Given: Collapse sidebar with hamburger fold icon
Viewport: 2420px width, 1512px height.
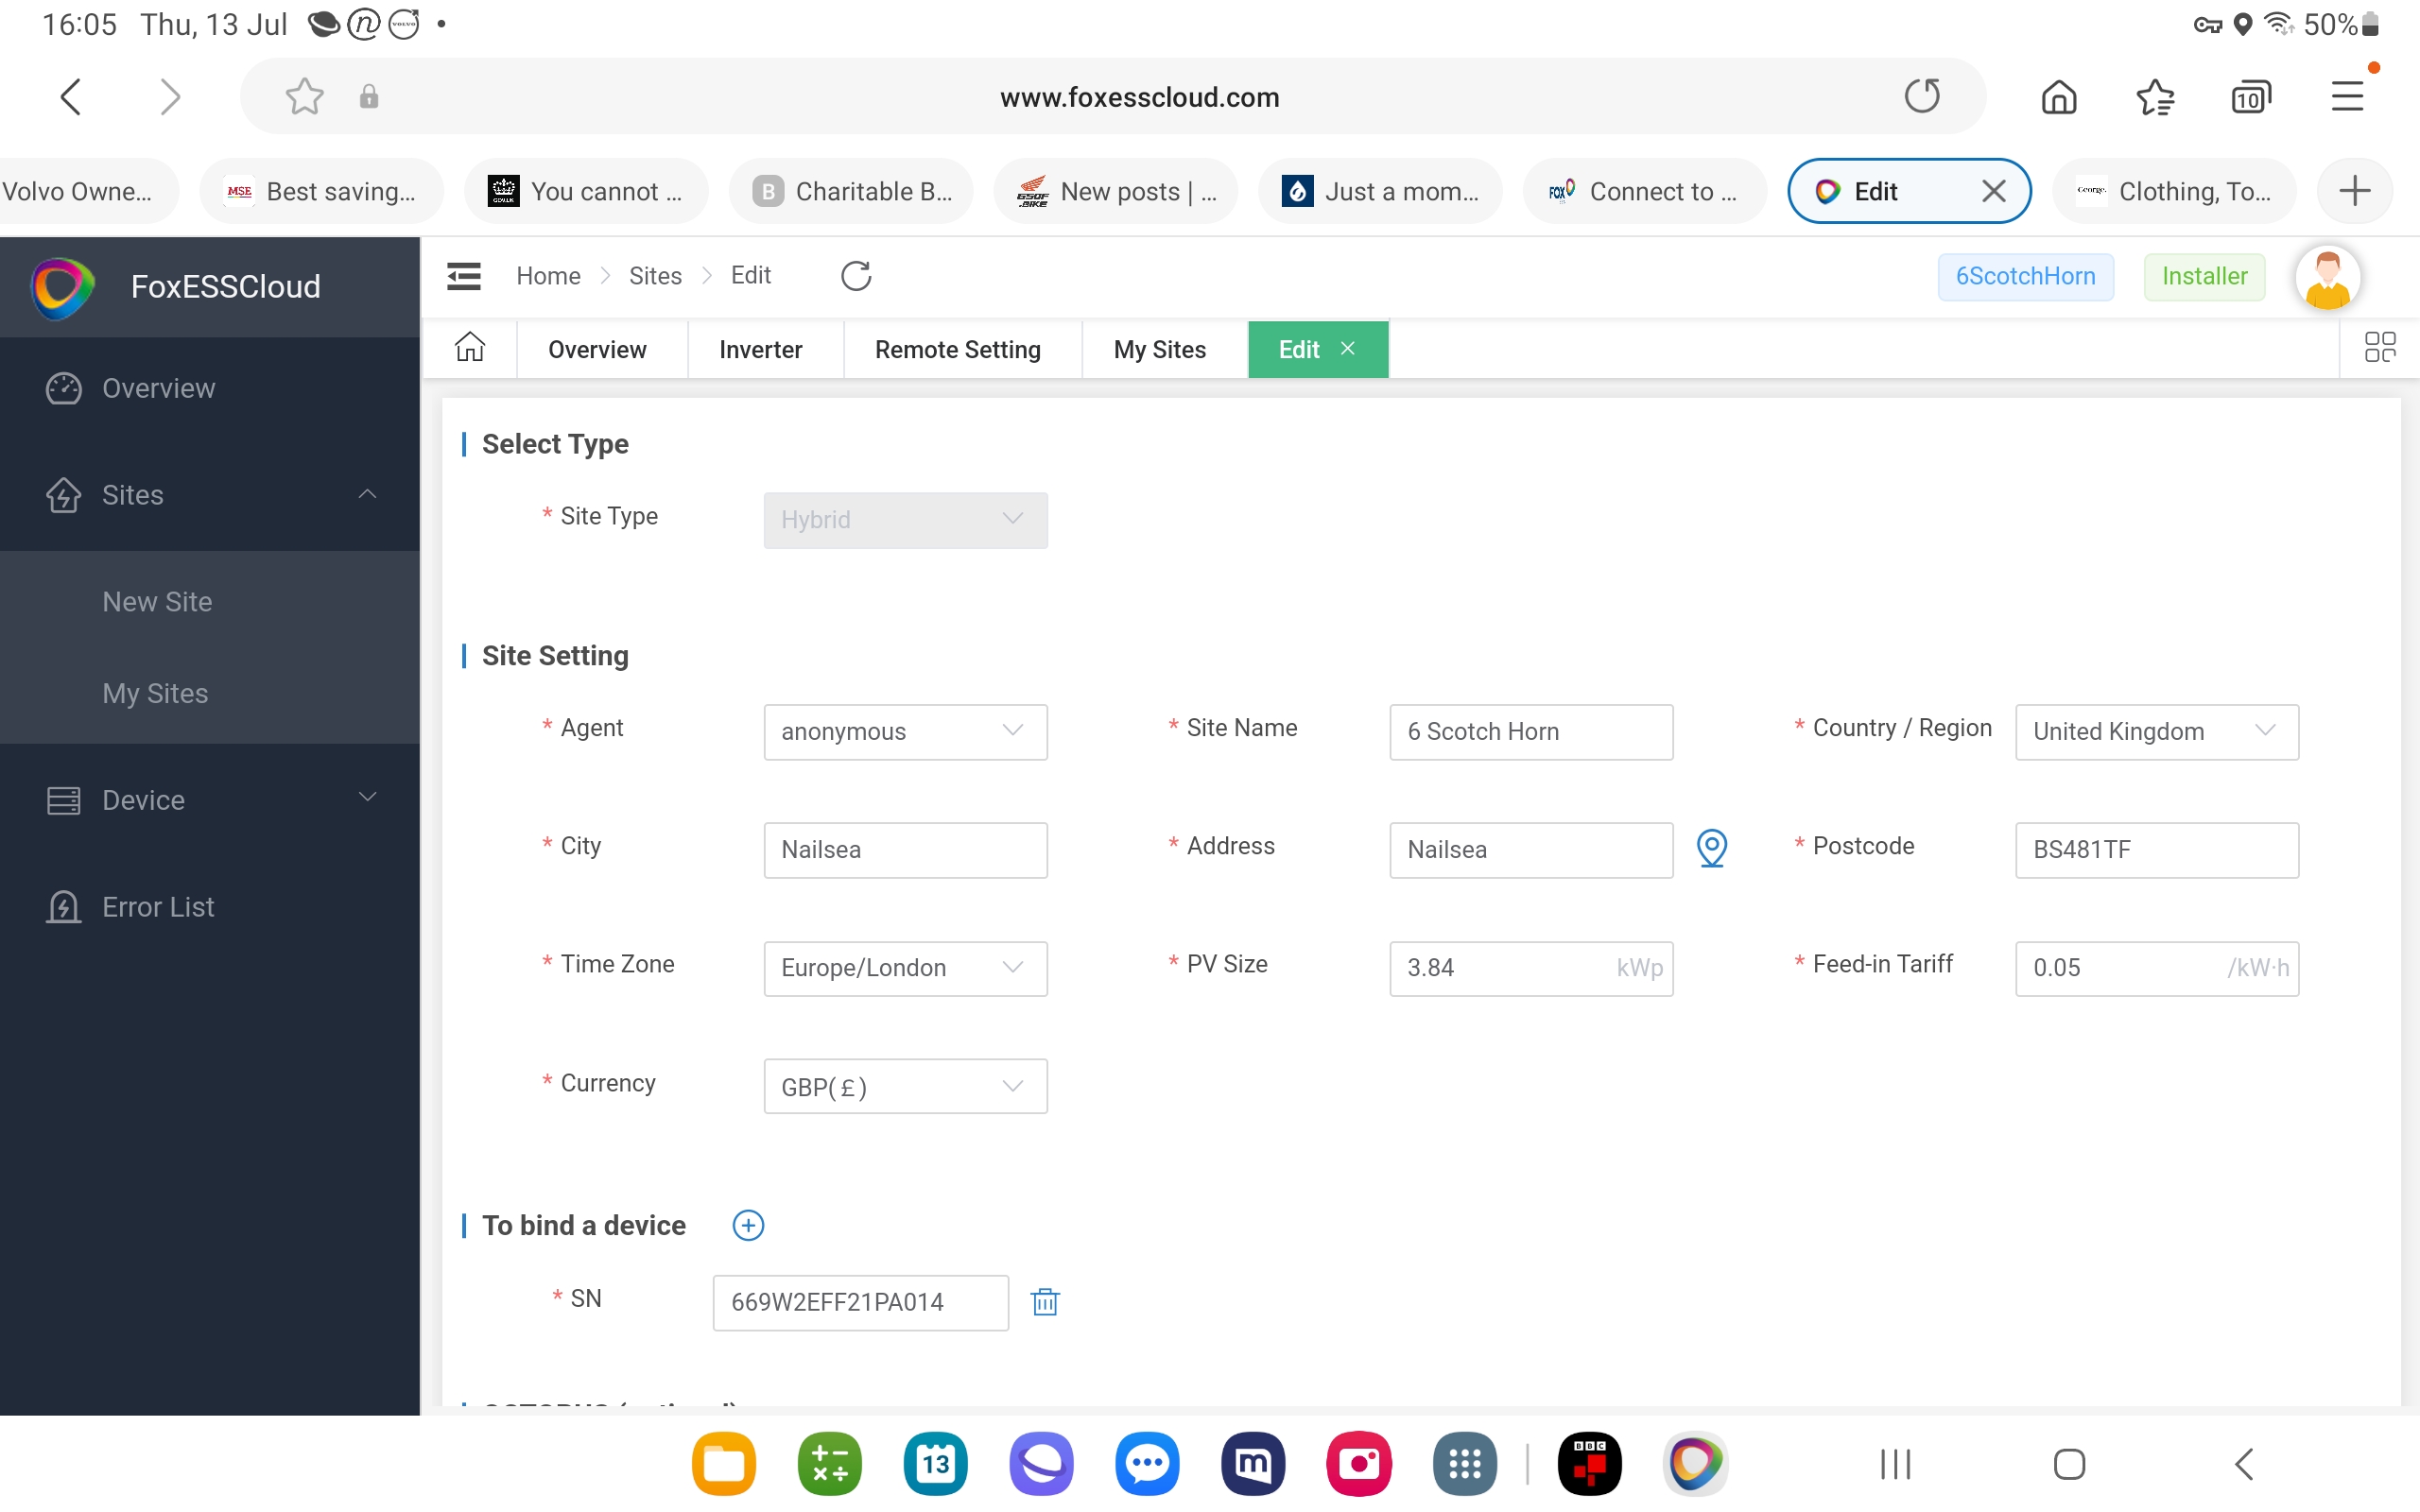Looking at the screenshot, I should [x=464, y=276].
